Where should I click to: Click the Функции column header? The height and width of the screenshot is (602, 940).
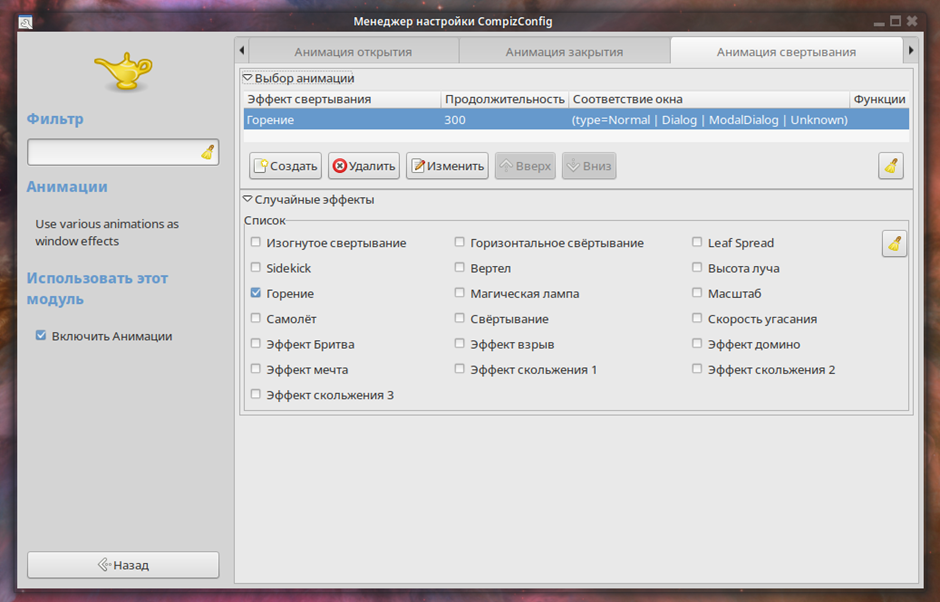[x=879, y=100]
